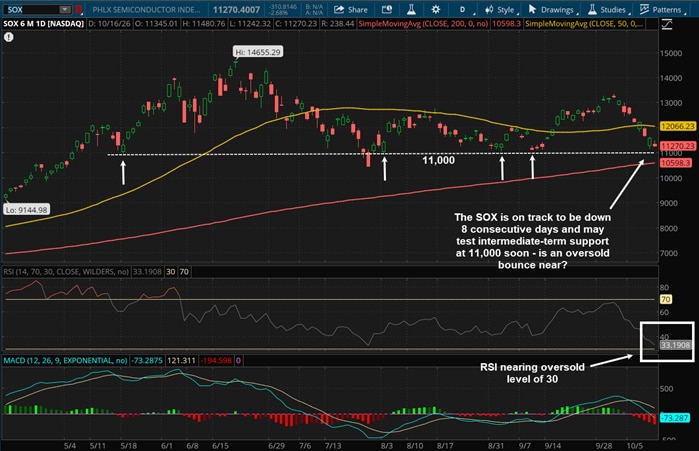Click the L: 11242.32 low value
The image size is (699, 451).
point(250,23)
